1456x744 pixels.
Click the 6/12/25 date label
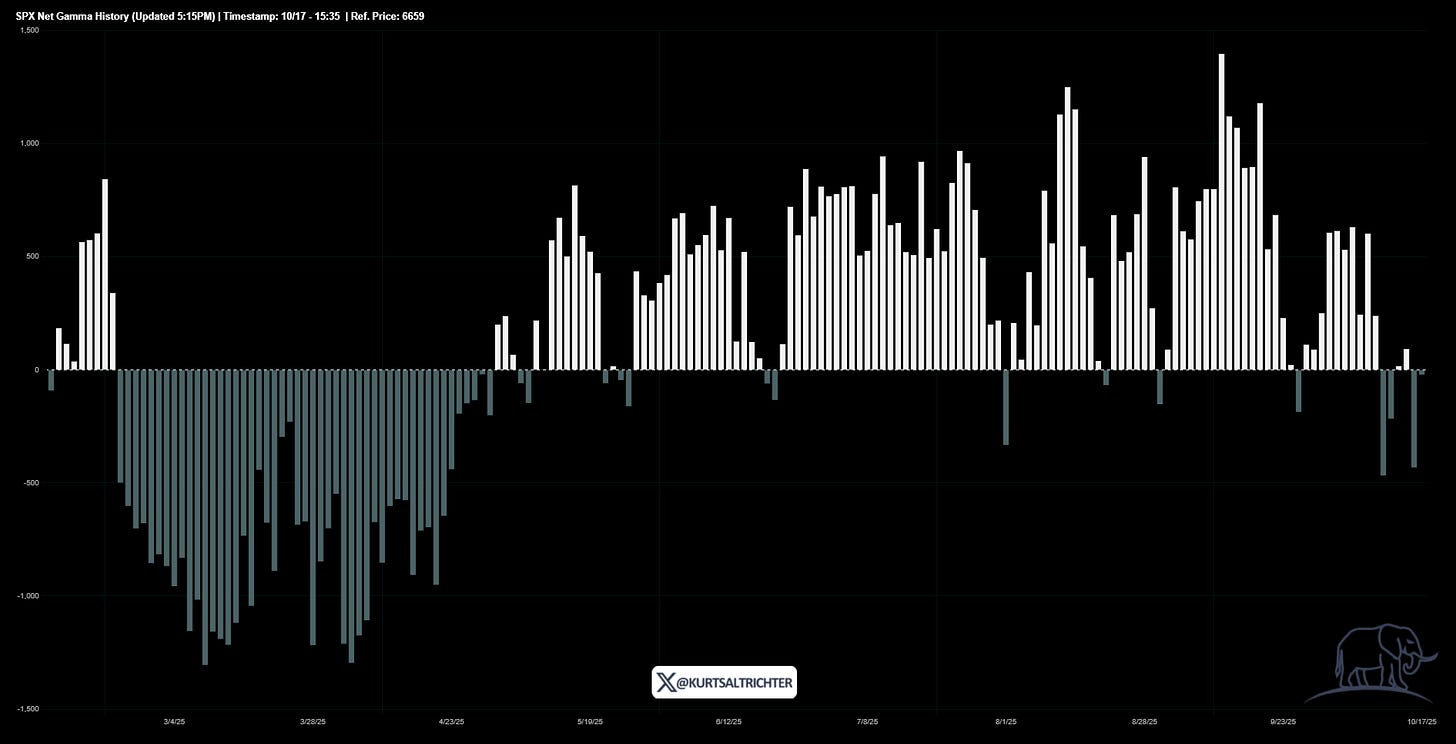tap(729, 721)
